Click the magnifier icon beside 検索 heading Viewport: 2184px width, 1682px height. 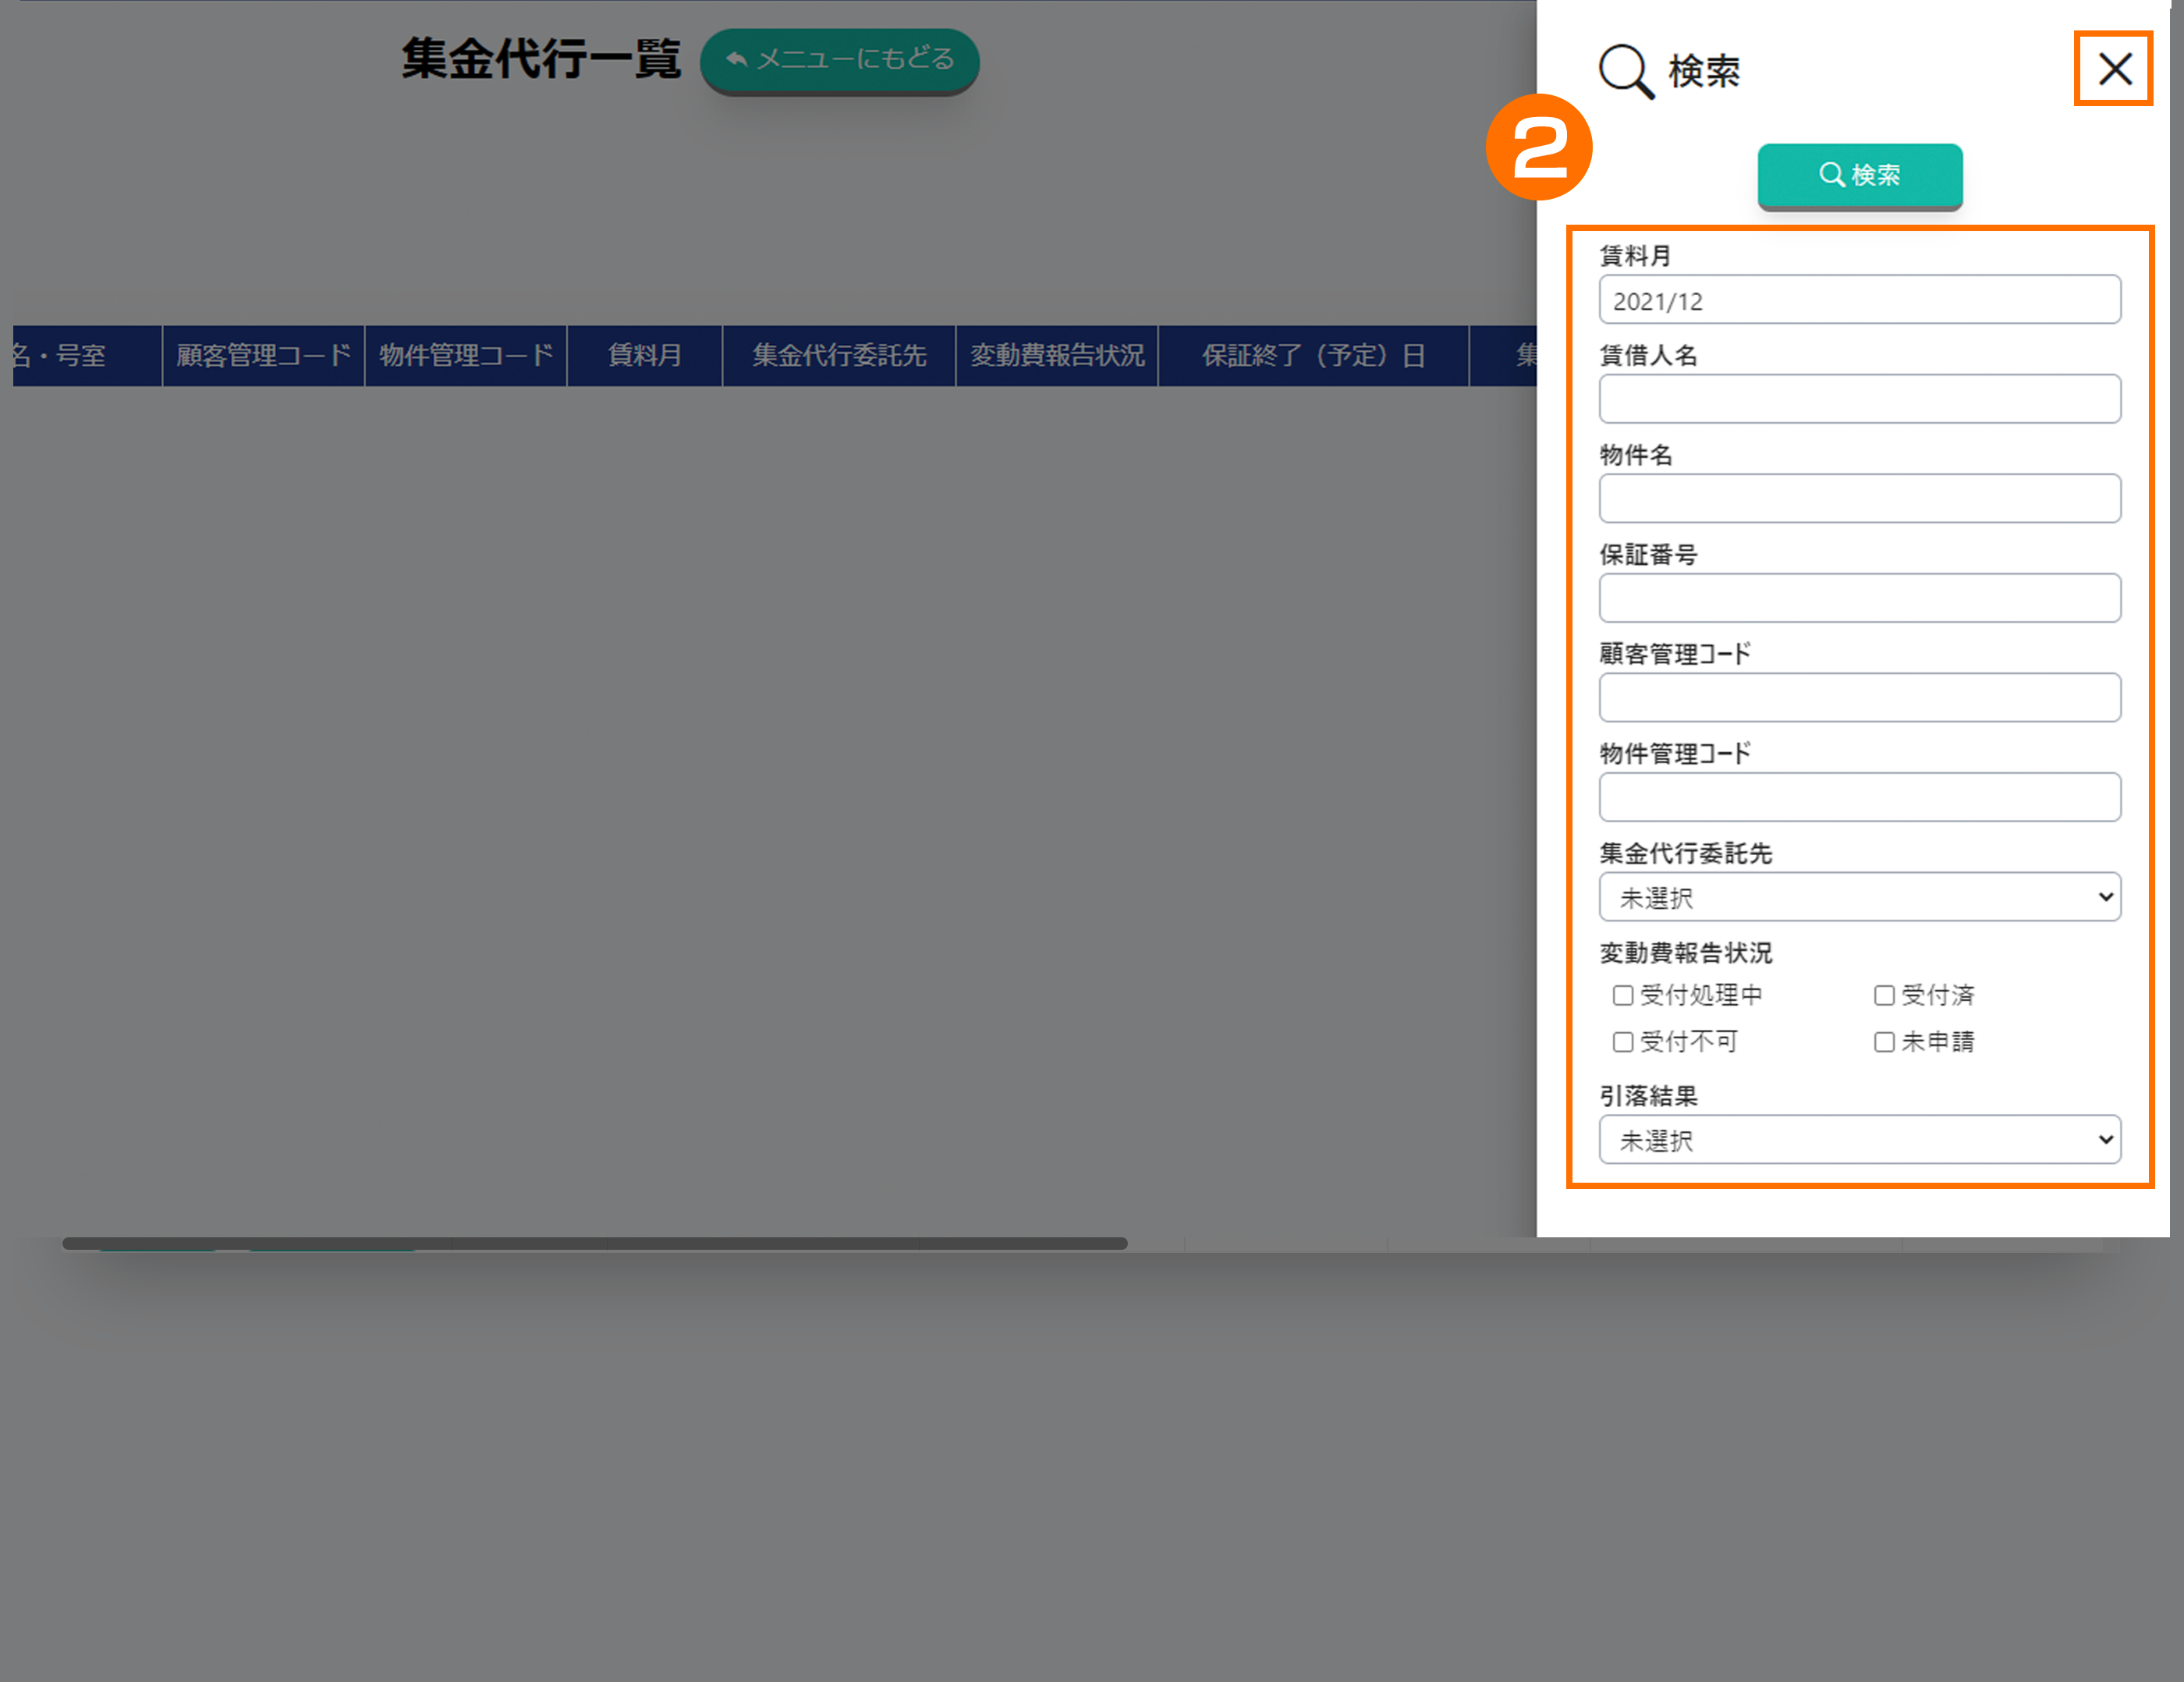pos(1625,71)
